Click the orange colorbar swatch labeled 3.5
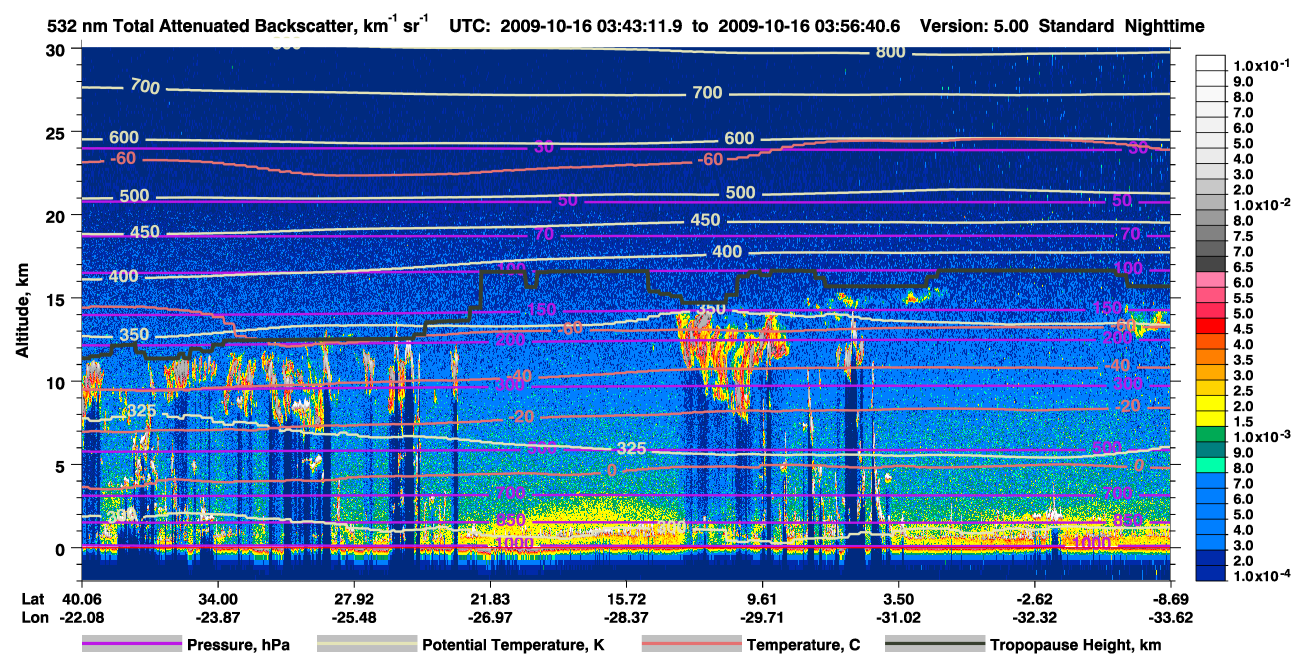1300x667 pixels. click(x=1211, y=357)
